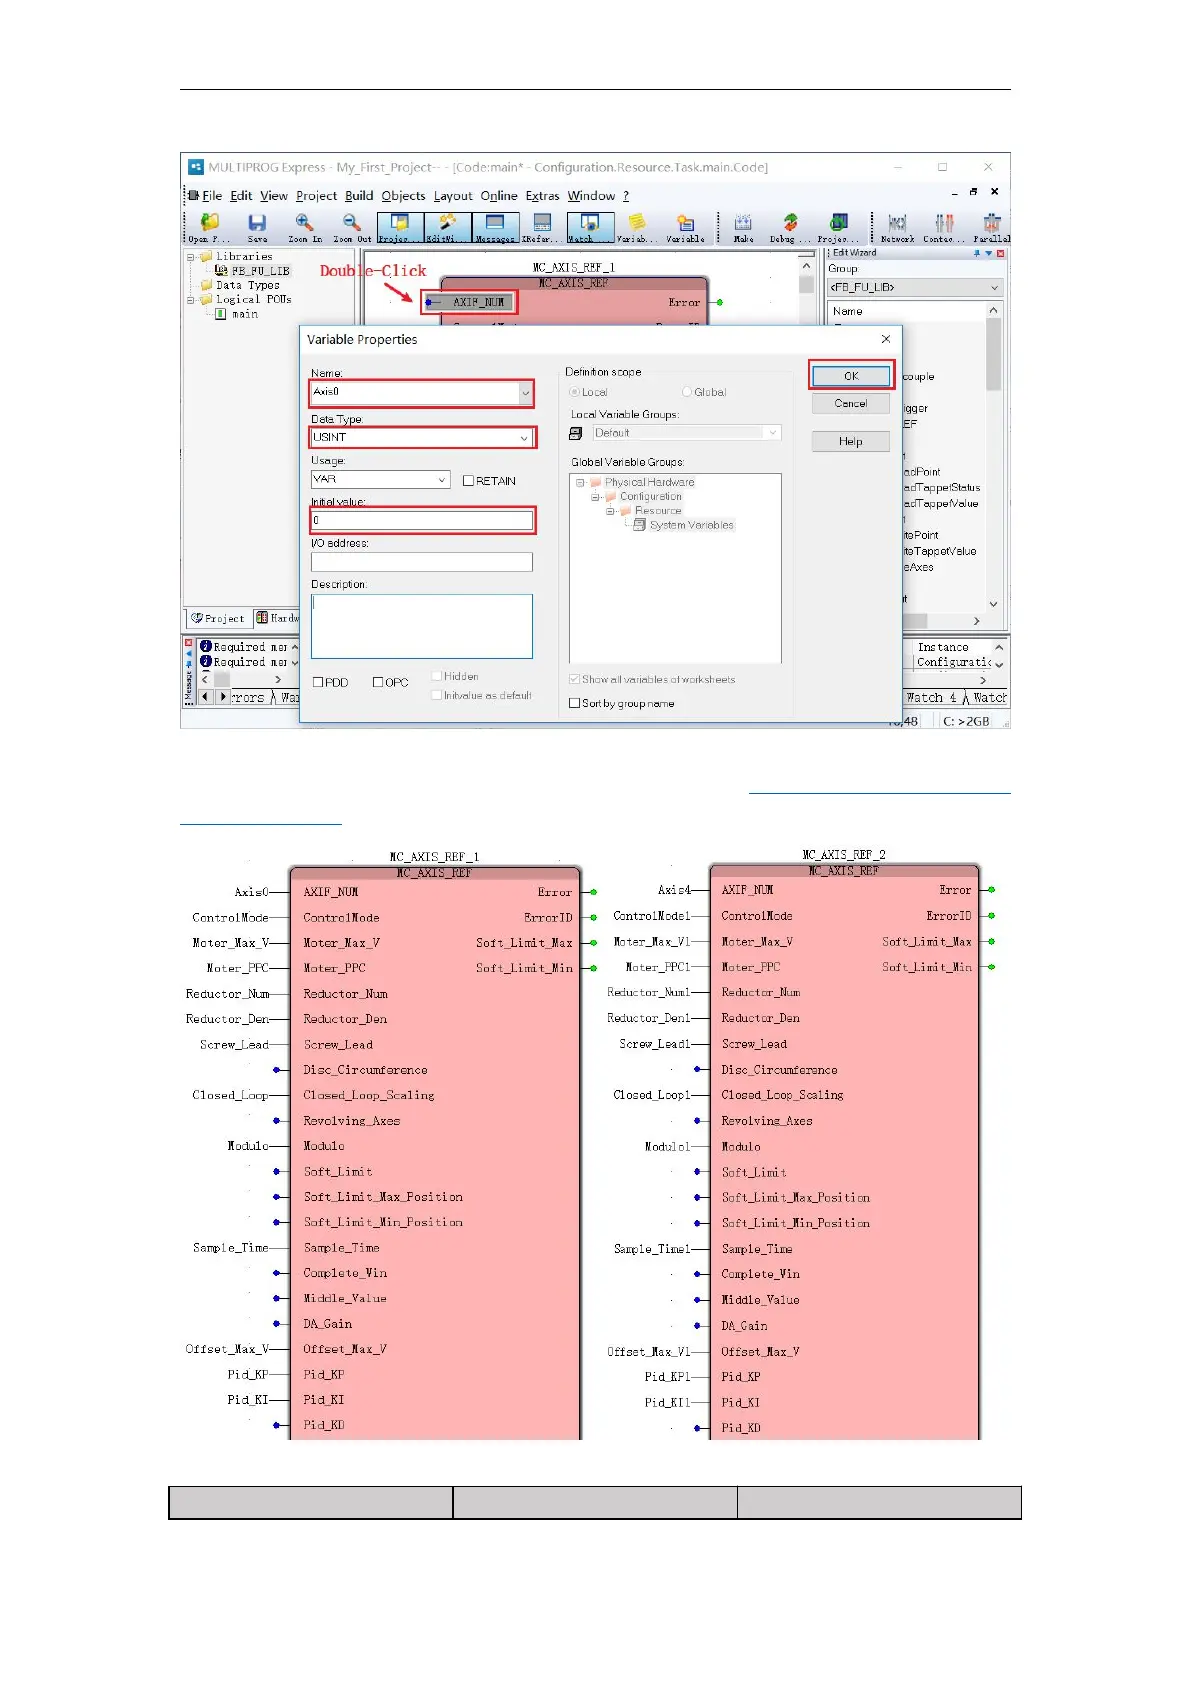Close the Edit Wizard pane
Image resolution: width=1191 pixels, height=1684 pixels.
[x=1000, y=254]
